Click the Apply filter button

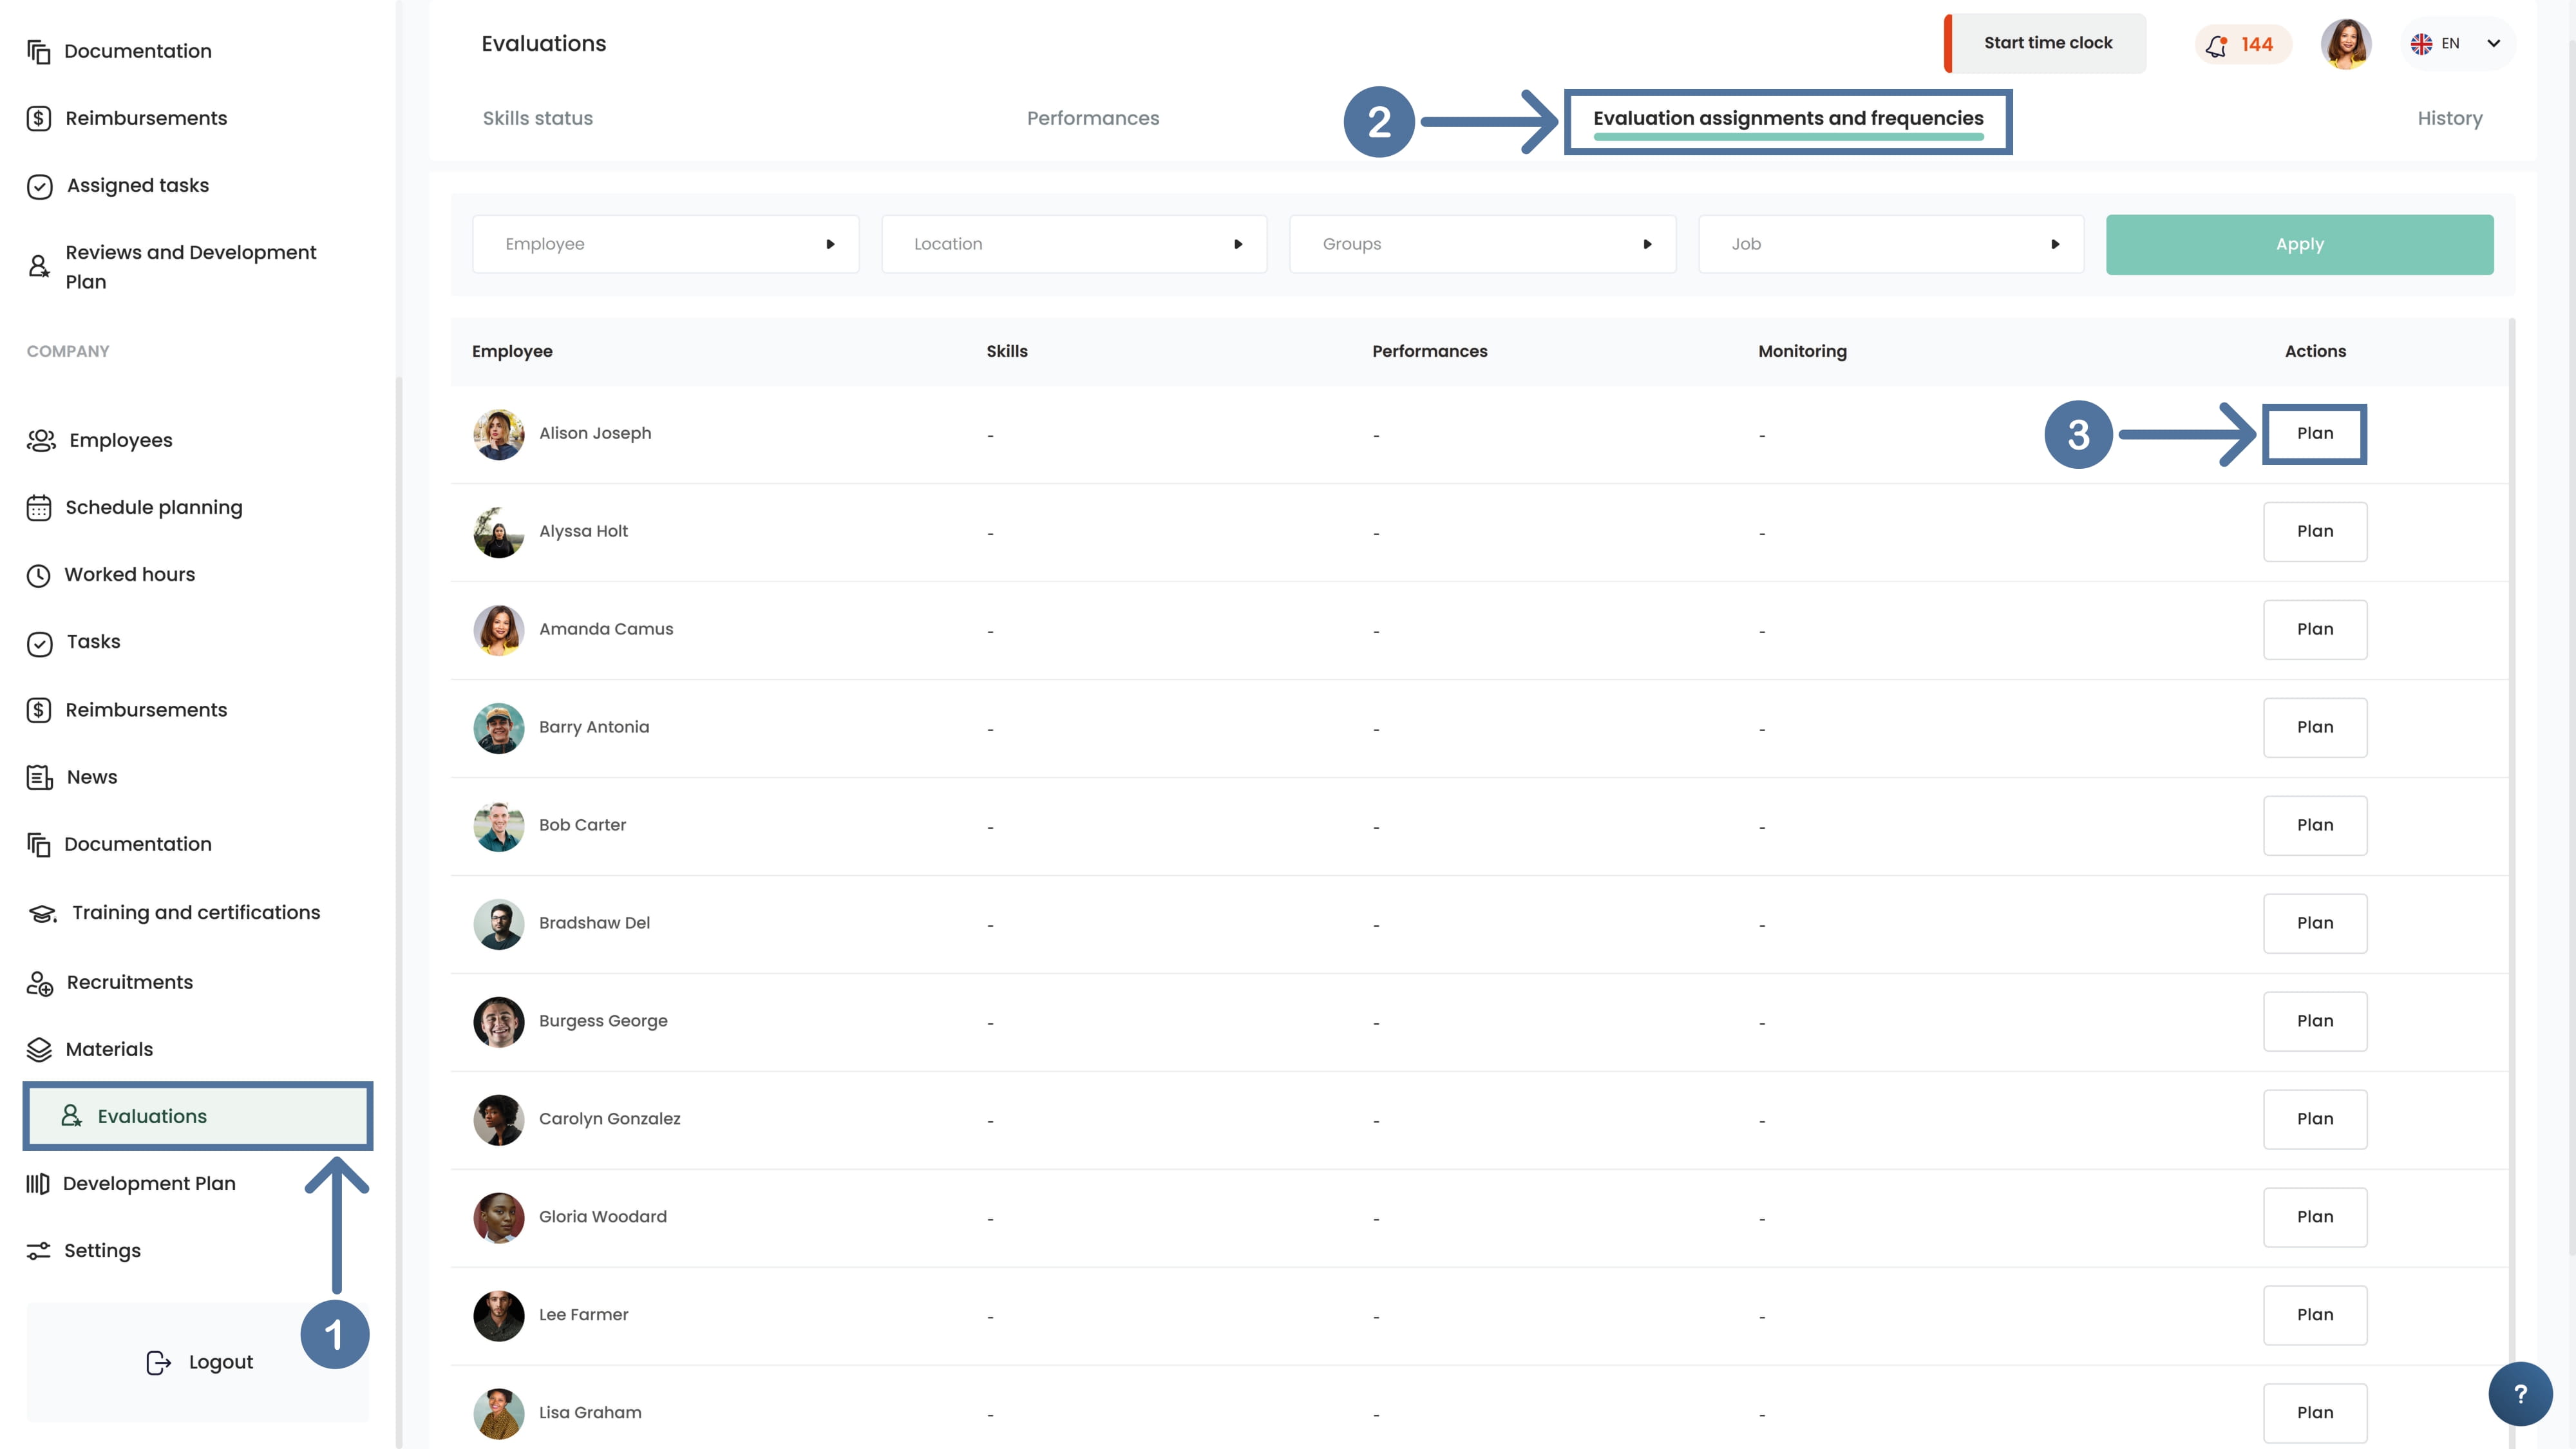2299,245
